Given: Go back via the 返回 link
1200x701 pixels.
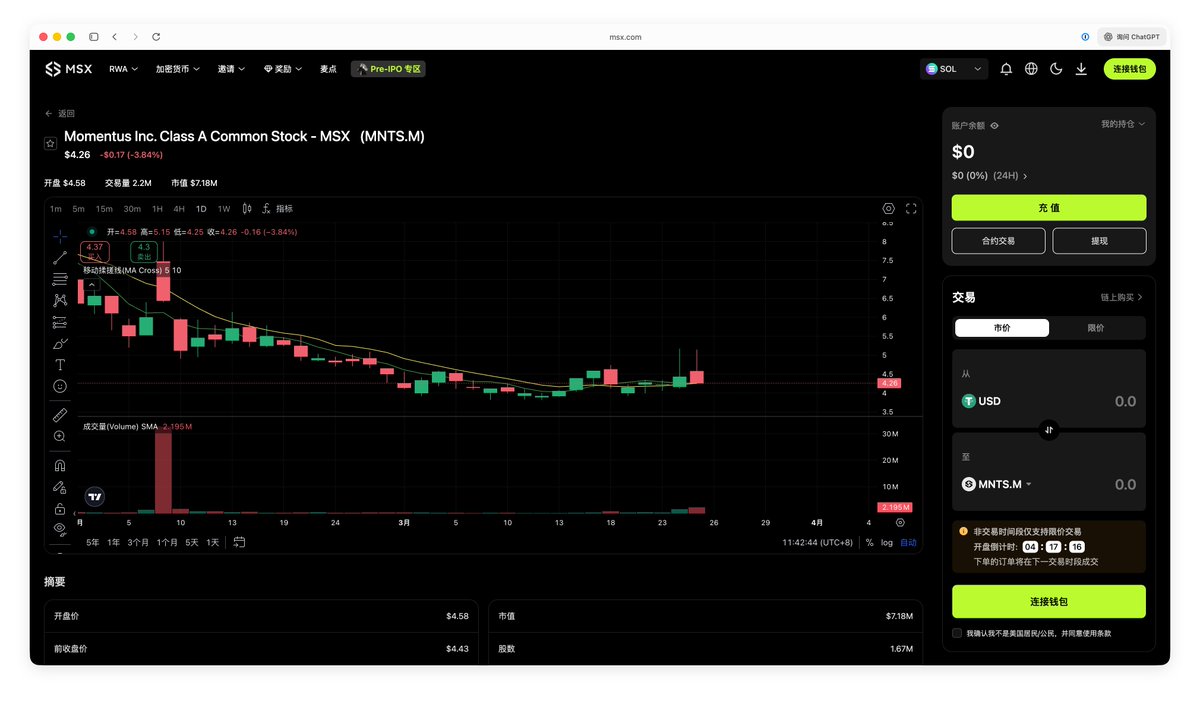Looking at the screenshot, I should pos(60,114).
